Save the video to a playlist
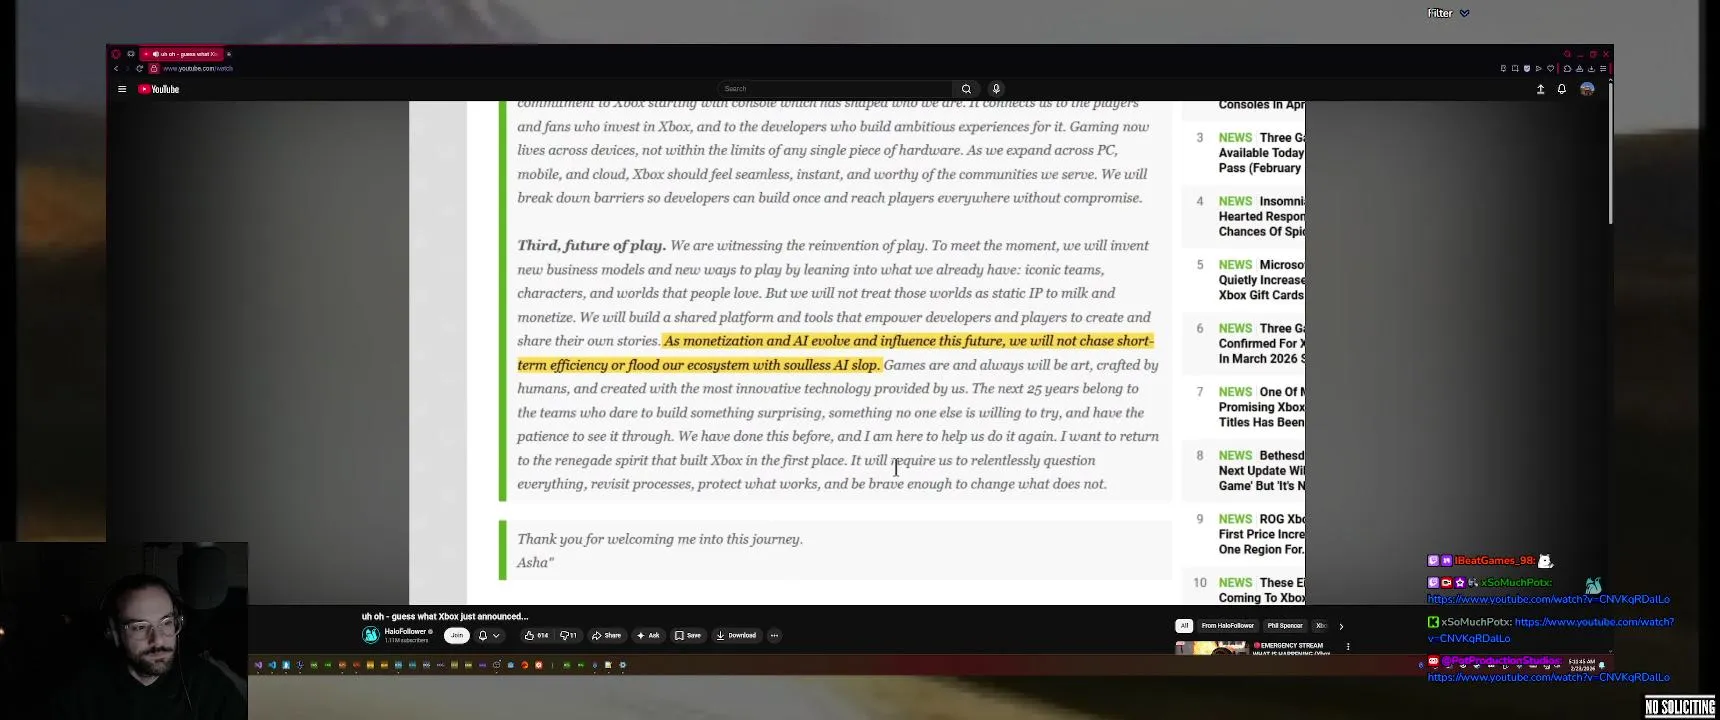Viewport: 1720px width, 720px height. (x=687, y=635)
